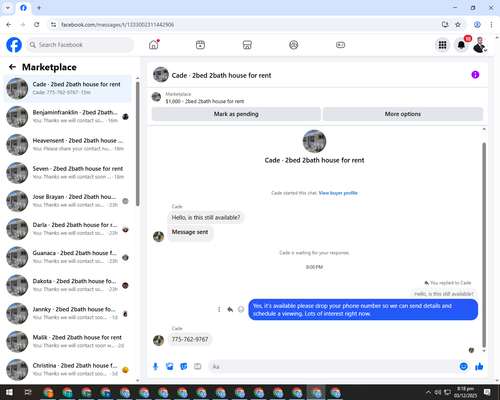React to the blue message with the smiley icon
This screenshot has width=500, height=400.
[x=241, y=309]
